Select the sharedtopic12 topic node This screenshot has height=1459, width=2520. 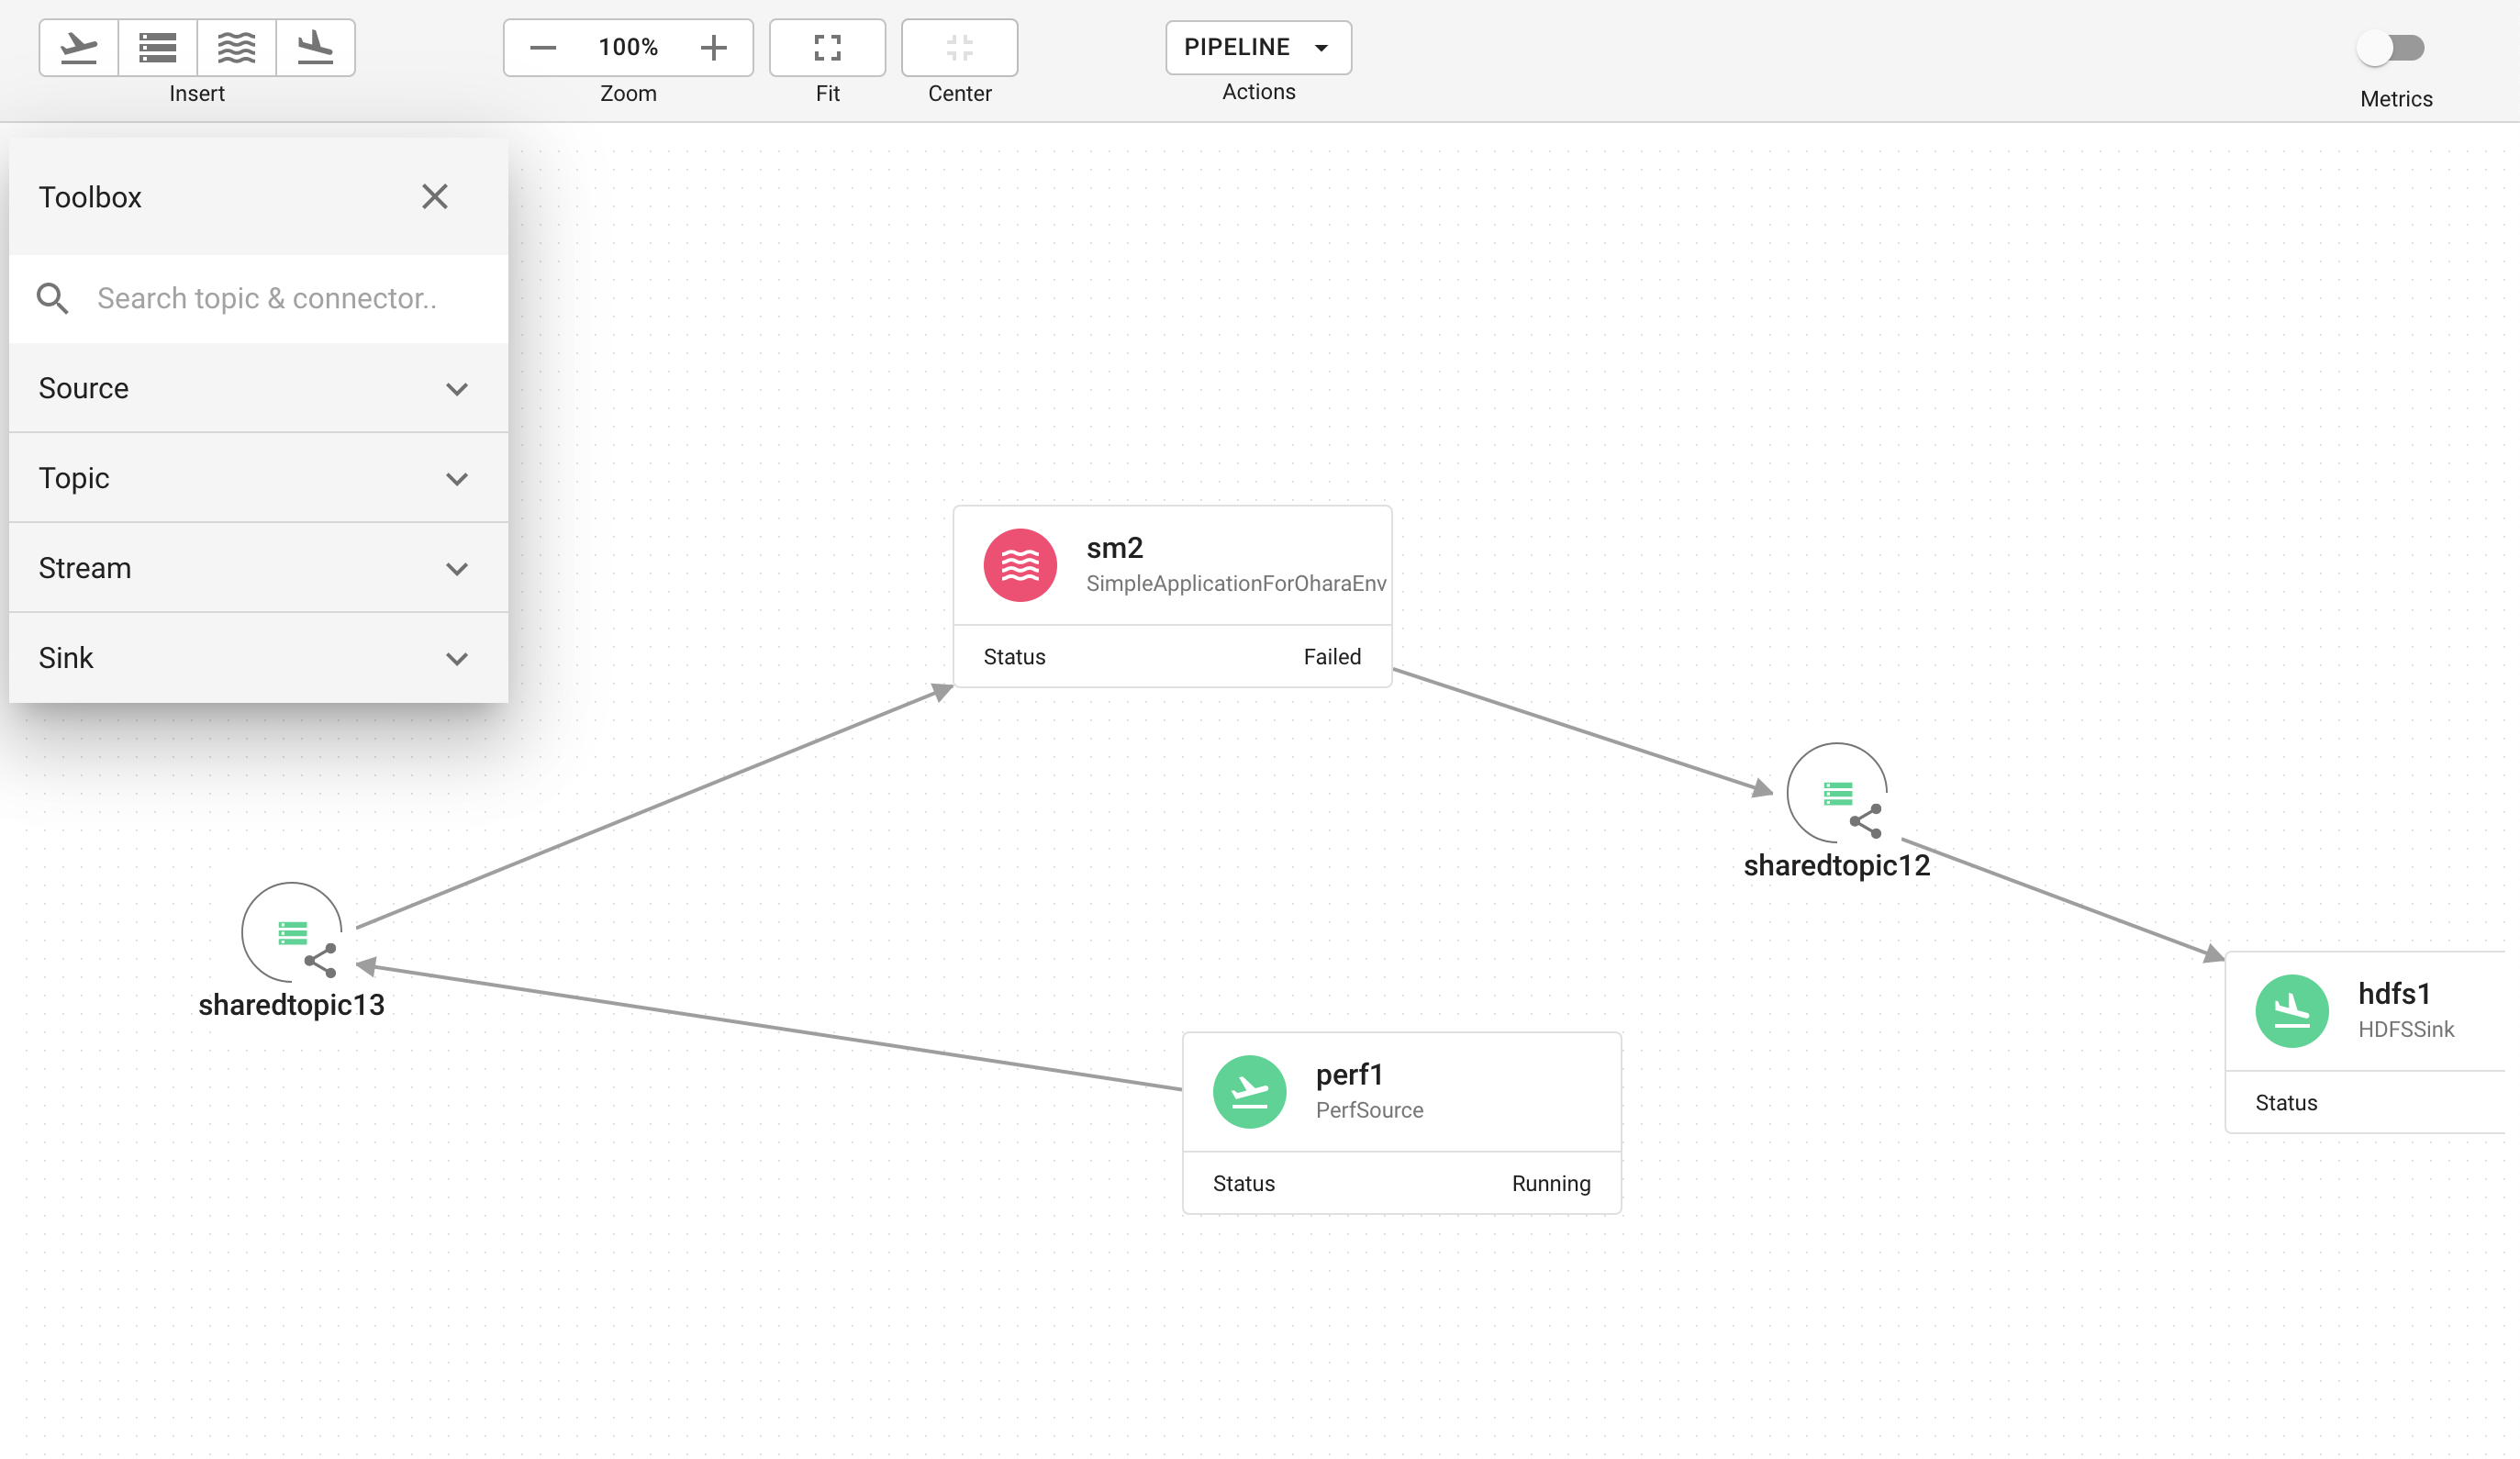(1837, 792)
